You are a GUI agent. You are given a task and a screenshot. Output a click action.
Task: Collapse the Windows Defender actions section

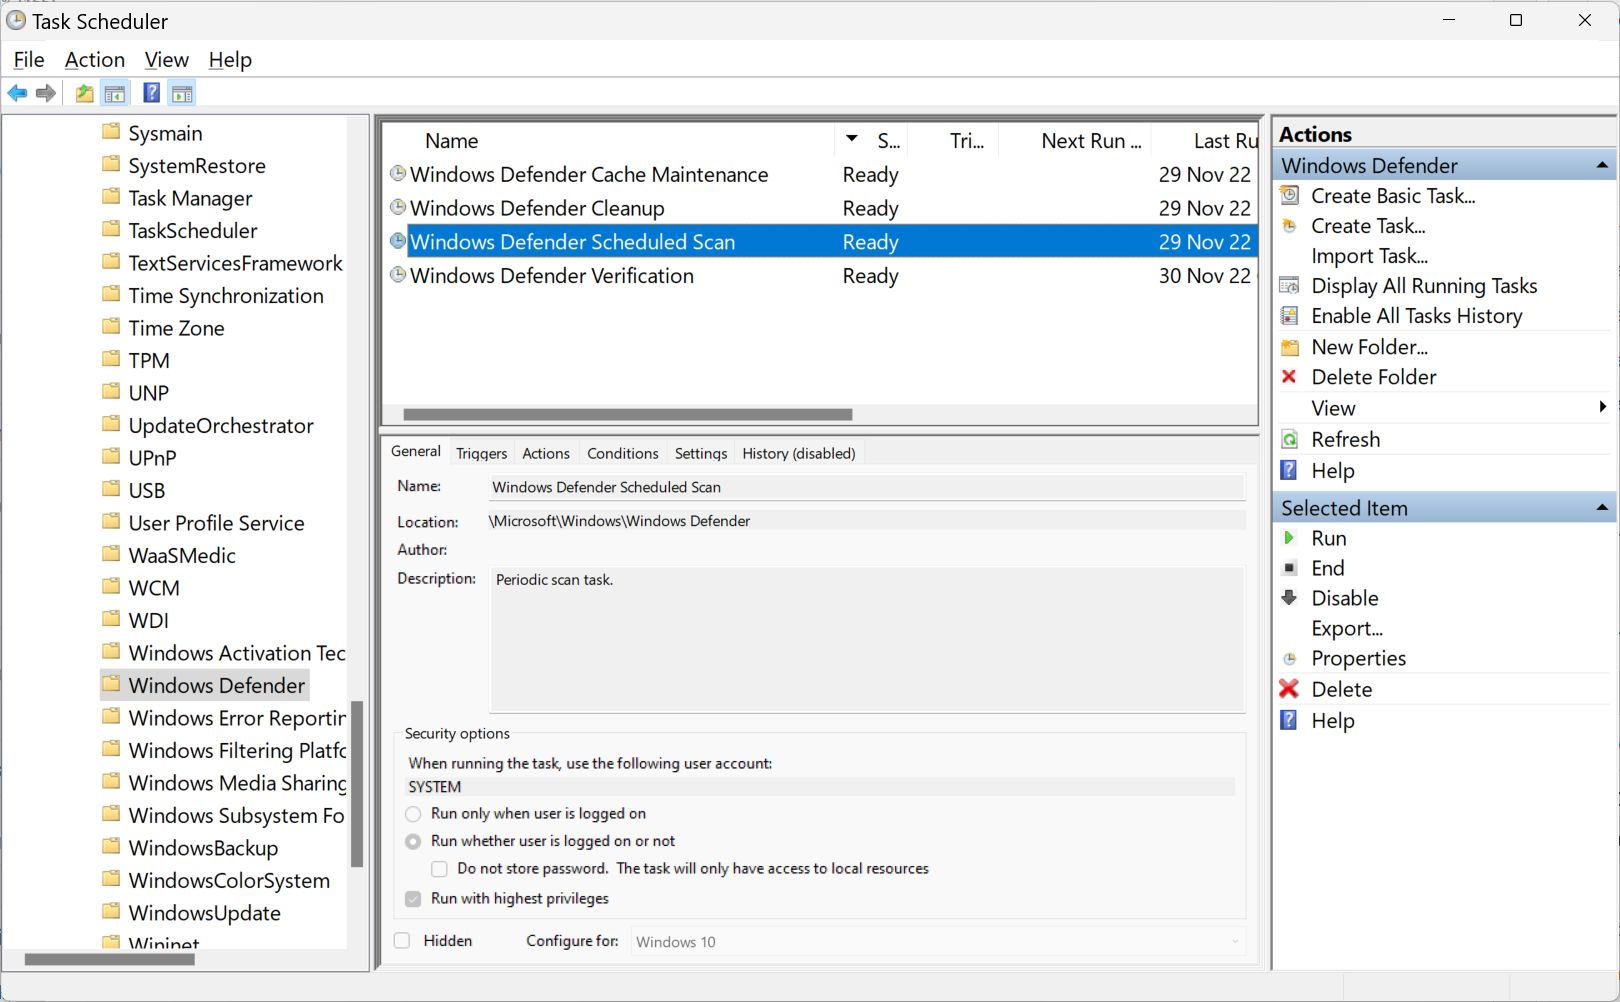tap(1602, 165)
